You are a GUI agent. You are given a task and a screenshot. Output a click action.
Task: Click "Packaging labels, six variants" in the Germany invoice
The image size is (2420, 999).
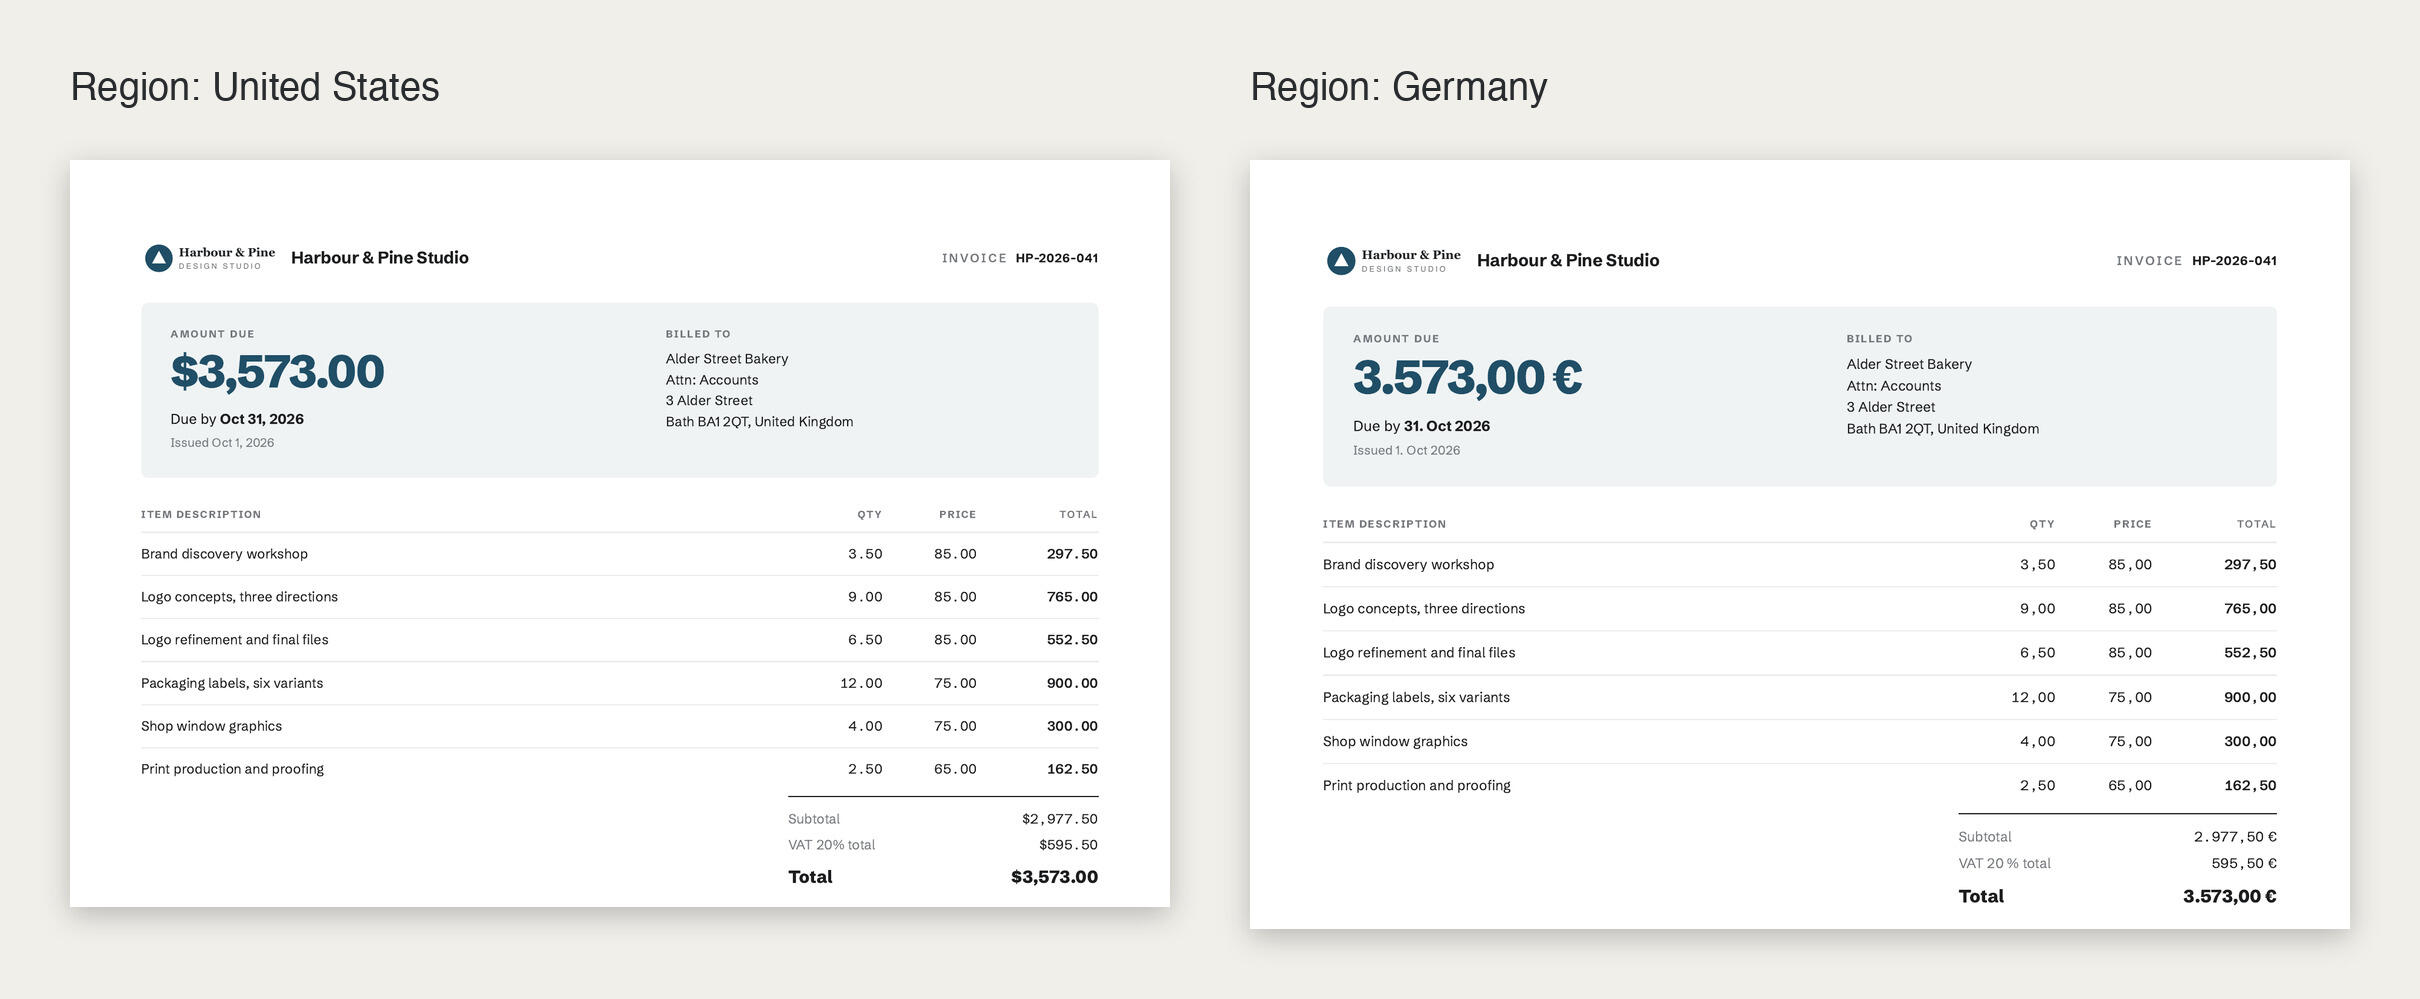tap(1416, 698)
